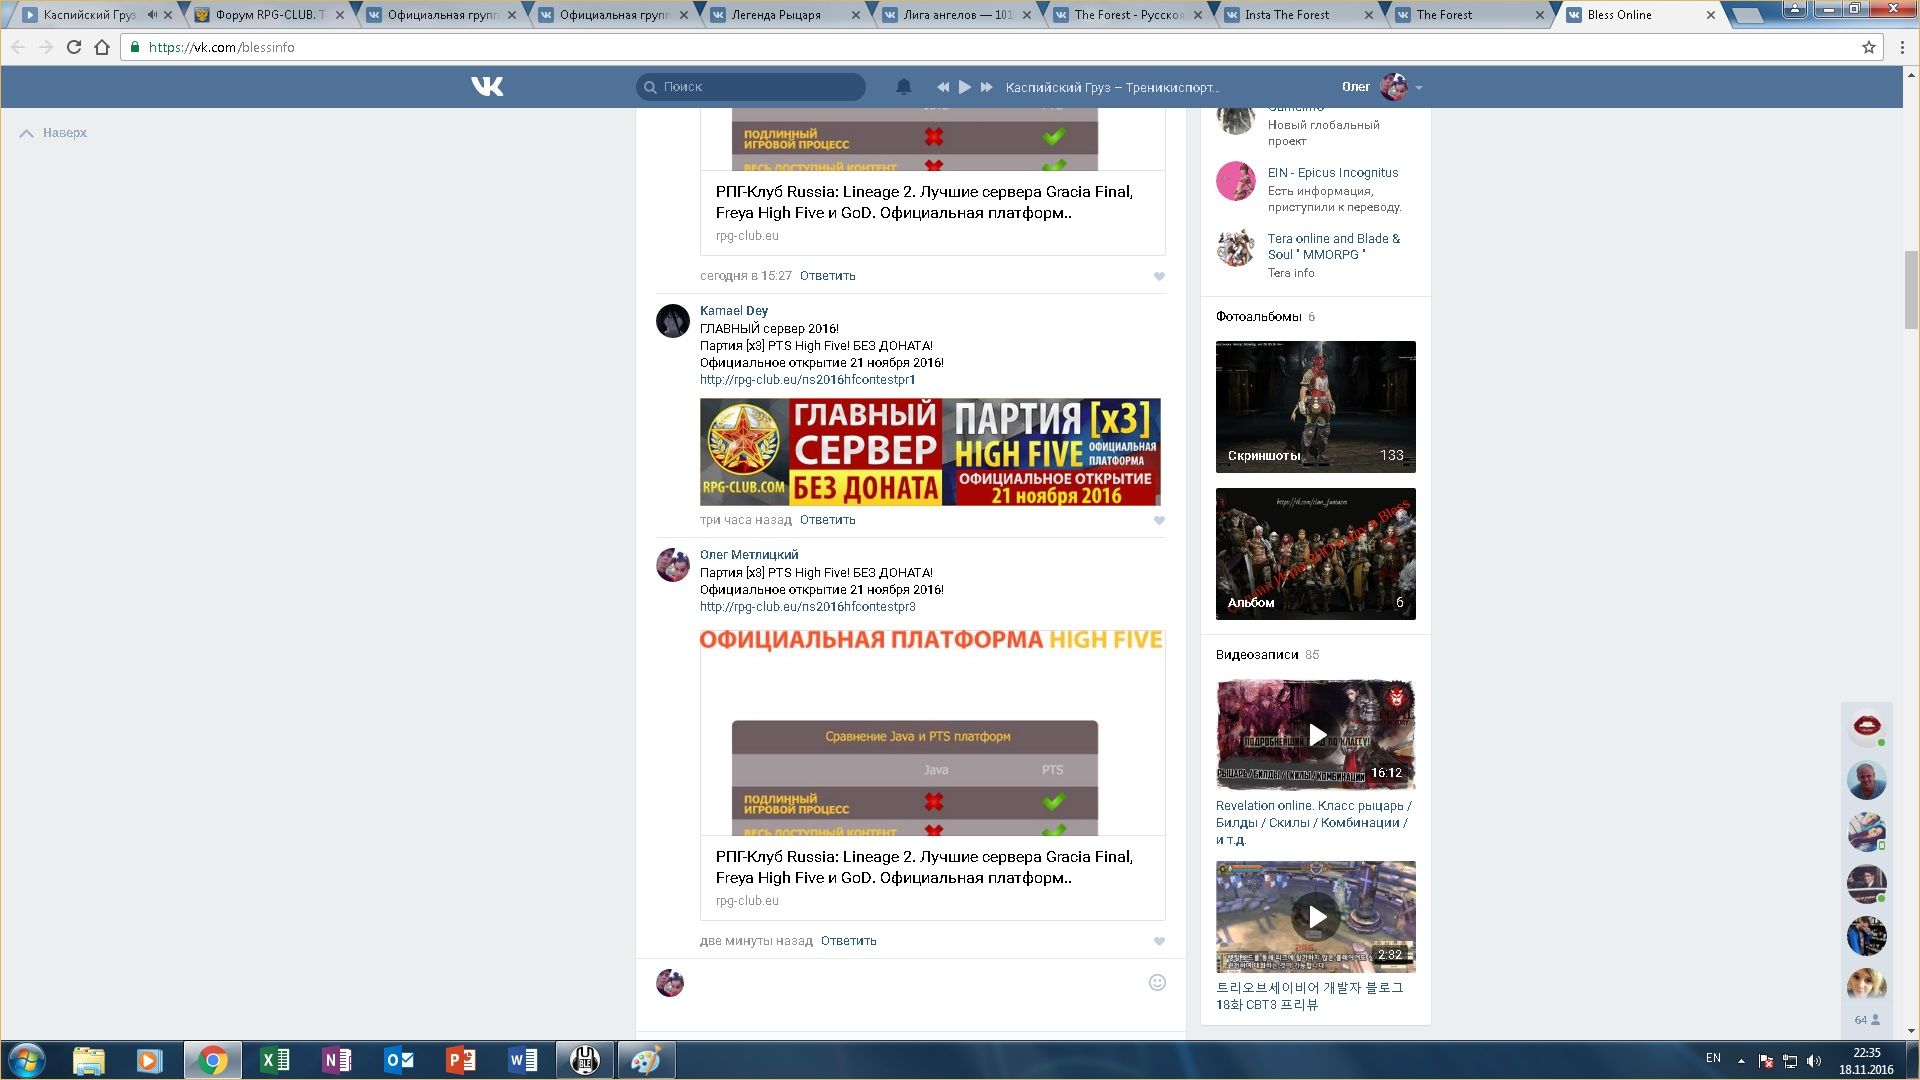The width and height of the screenshot is (1920, 1080).
Task: Open the Chrome three-dot menu
Action: (x=1902, y=47)
